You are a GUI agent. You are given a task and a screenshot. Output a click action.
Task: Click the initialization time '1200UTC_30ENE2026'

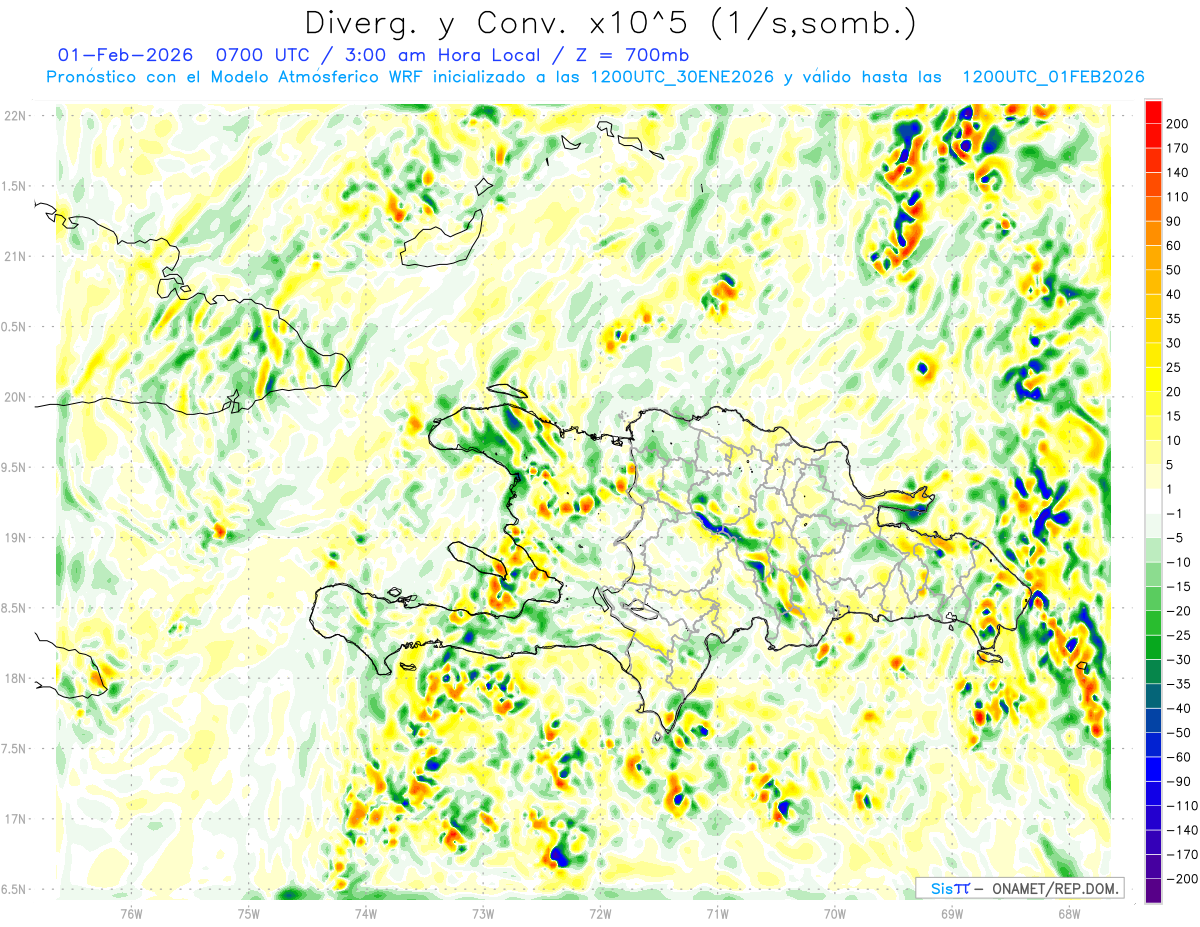coord(682,77)
